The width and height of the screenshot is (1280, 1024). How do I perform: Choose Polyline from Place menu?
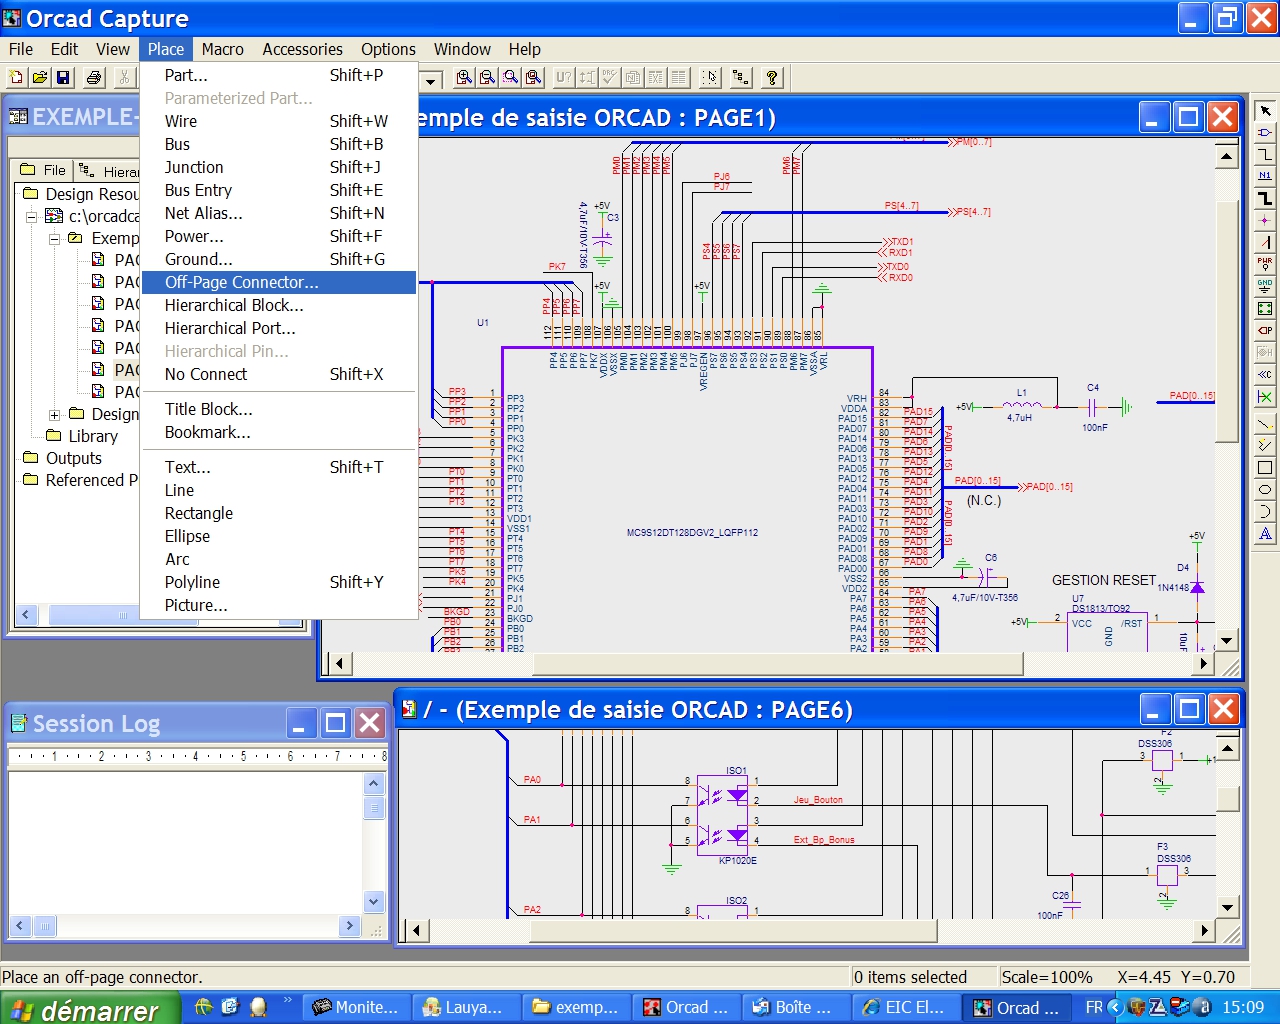coord(278,582)
